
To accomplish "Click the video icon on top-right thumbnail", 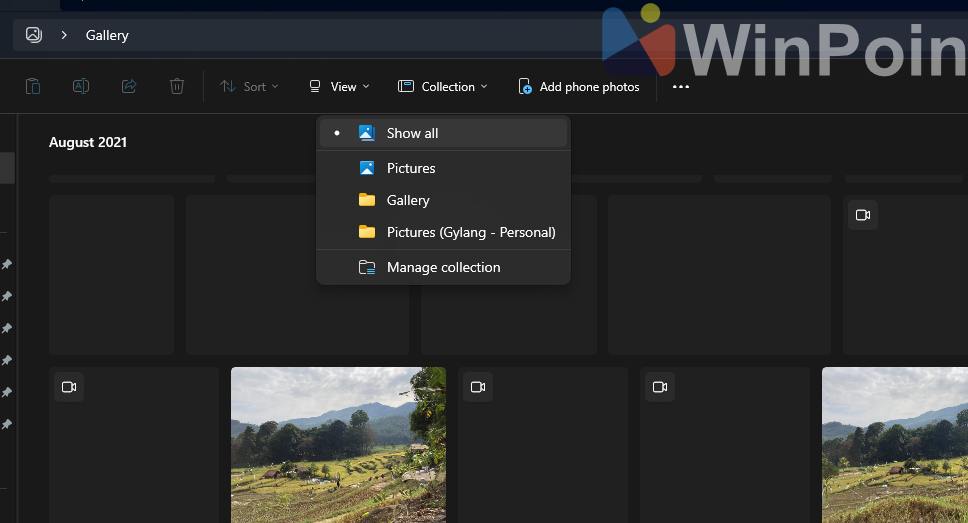I will pyautogui.click(x=862, y=215).
